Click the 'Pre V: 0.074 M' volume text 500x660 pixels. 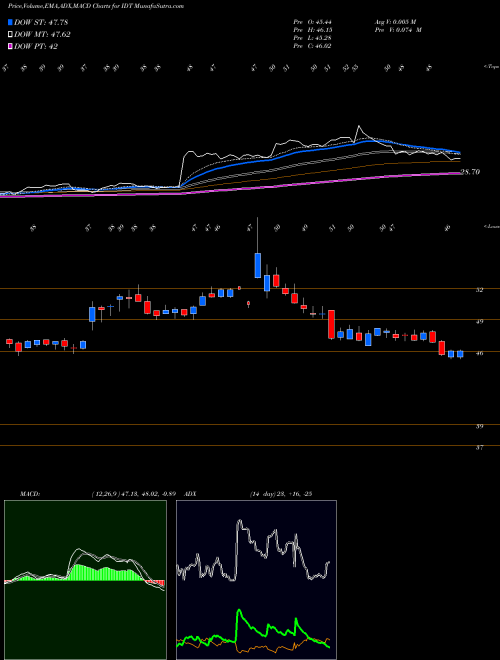coord(398,30)
